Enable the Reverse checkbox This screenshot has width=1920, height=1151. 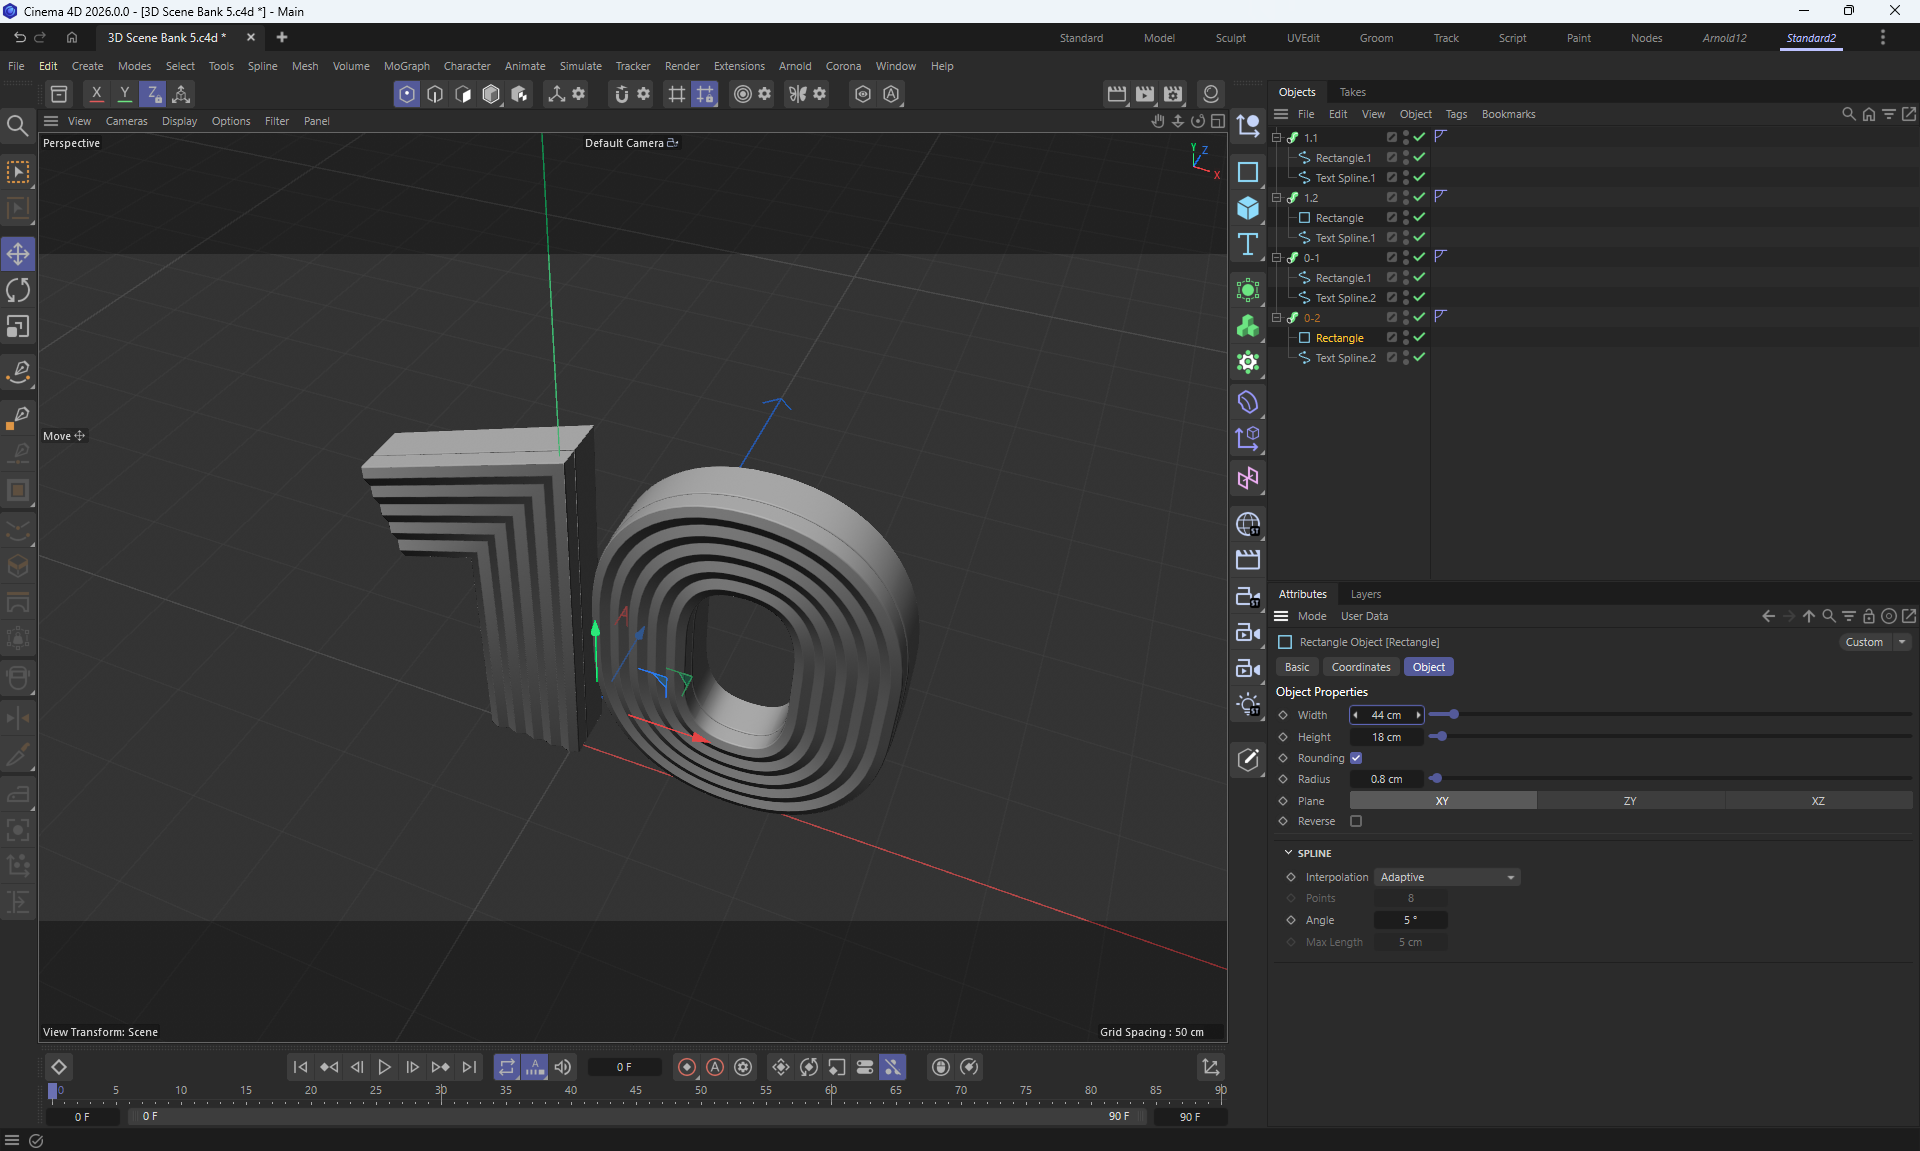(x=1356, y=821)
